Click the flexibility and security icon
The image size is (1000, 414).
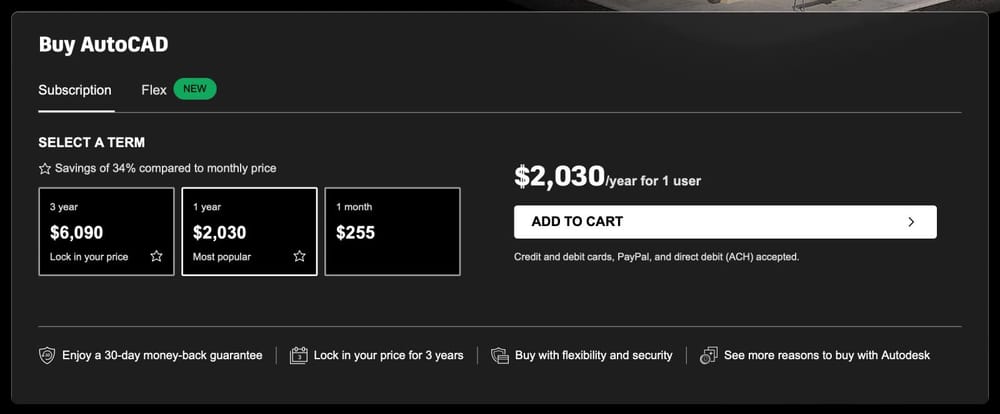coord(500,355)
